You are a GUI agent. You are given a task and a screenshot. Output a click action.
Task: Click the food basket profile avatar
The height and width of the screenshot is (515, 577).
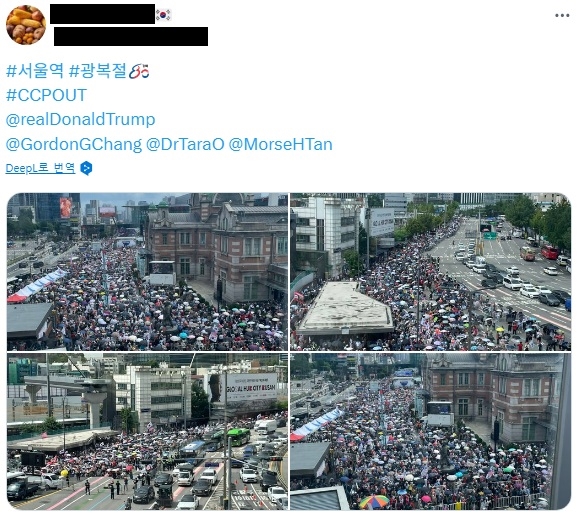click(x=26, y=25)
